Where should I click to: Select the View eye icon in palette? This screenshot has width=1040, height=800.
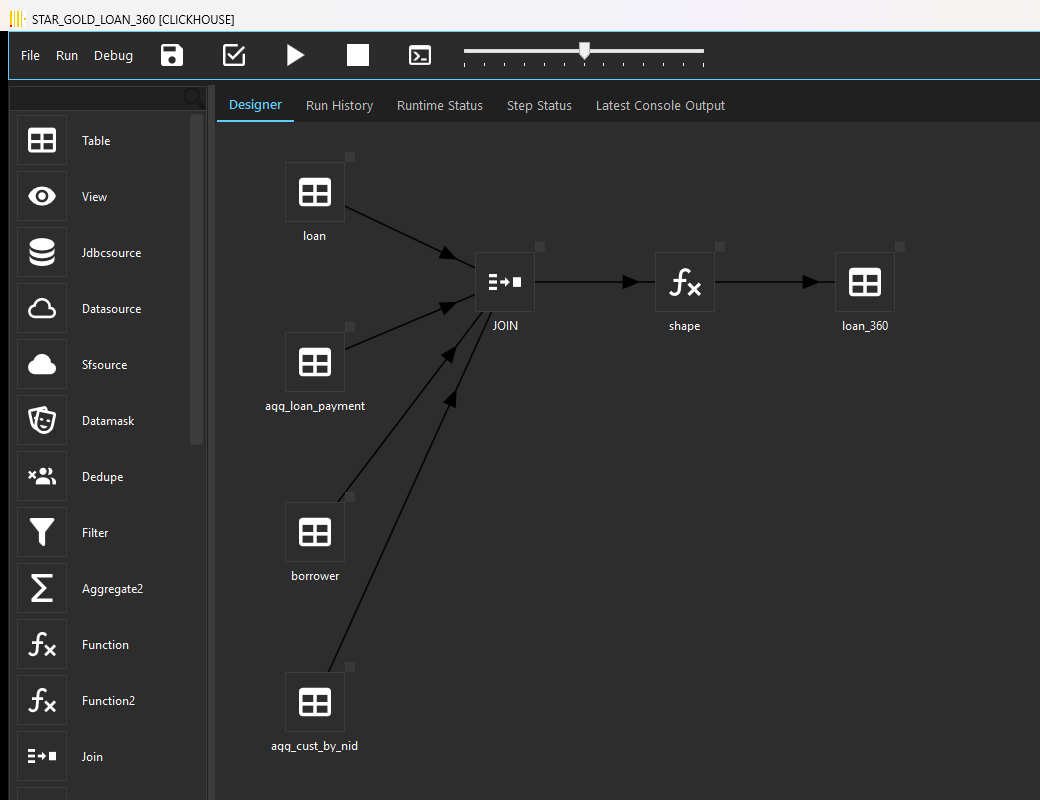(42, 196)
